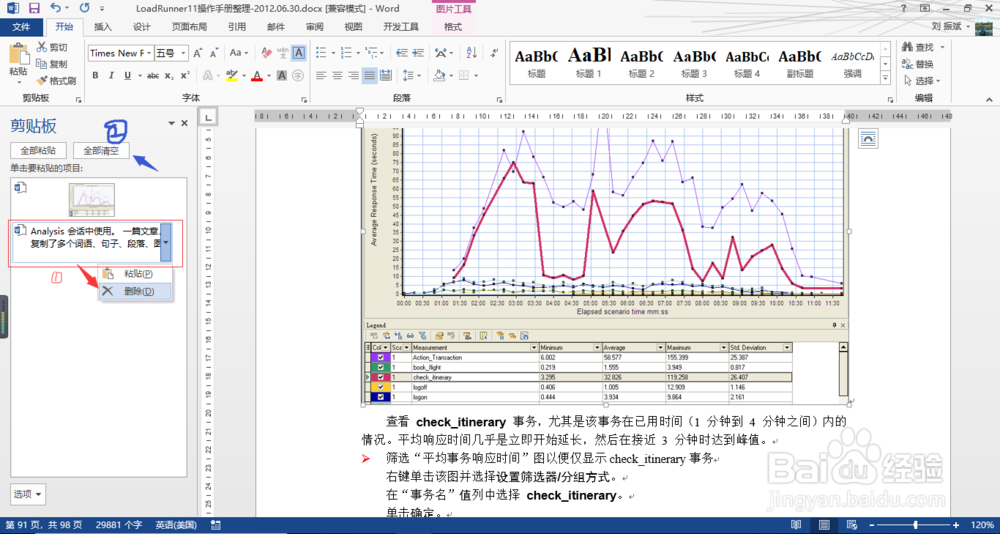Click the proofing status icon in status bar

pos(216,525)
